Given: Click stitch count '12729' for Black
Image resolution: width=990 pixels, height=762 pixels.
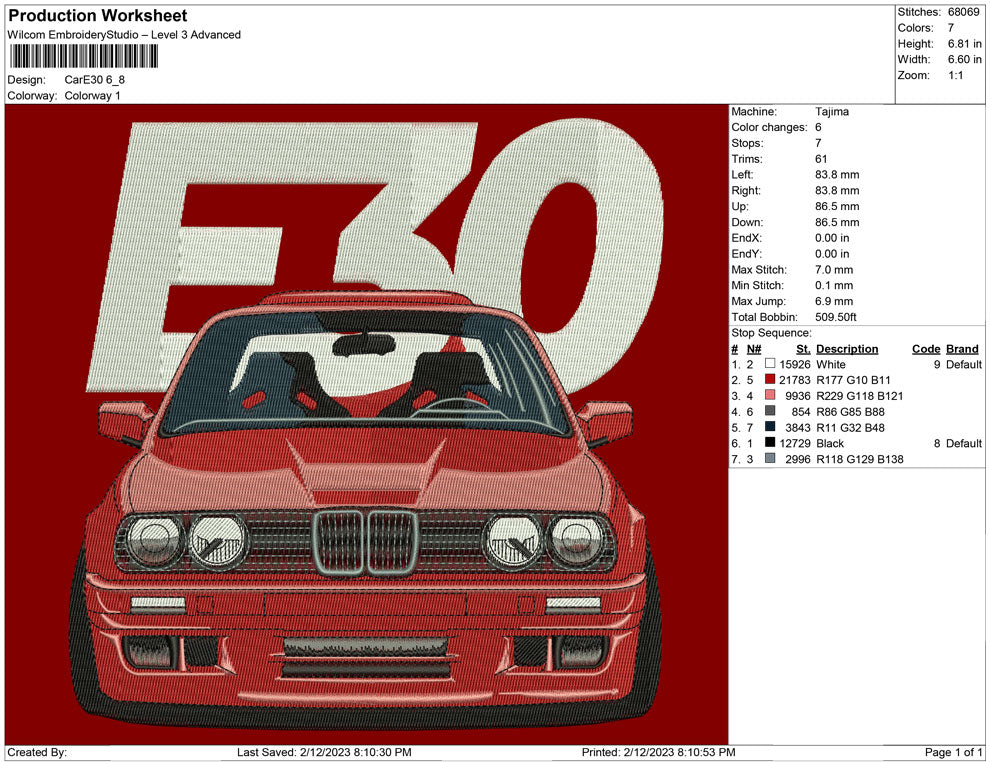Looking at the screenshot, I should 795,443.
